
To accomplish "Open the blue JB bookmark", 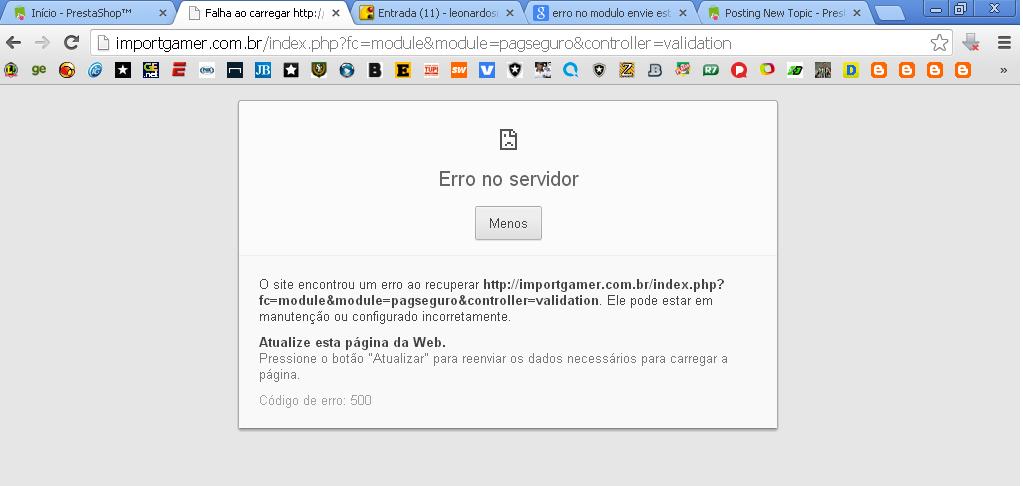I will (x=263, y=70).
